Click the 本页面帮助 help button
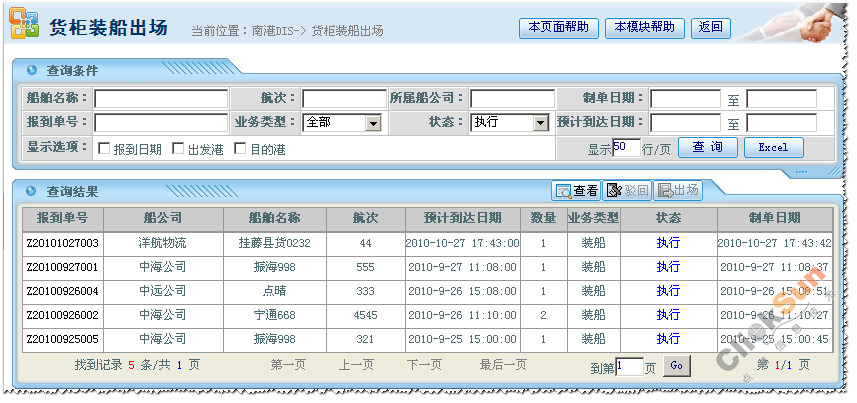Screen dimensions: 857x403 tap(559, 28)
